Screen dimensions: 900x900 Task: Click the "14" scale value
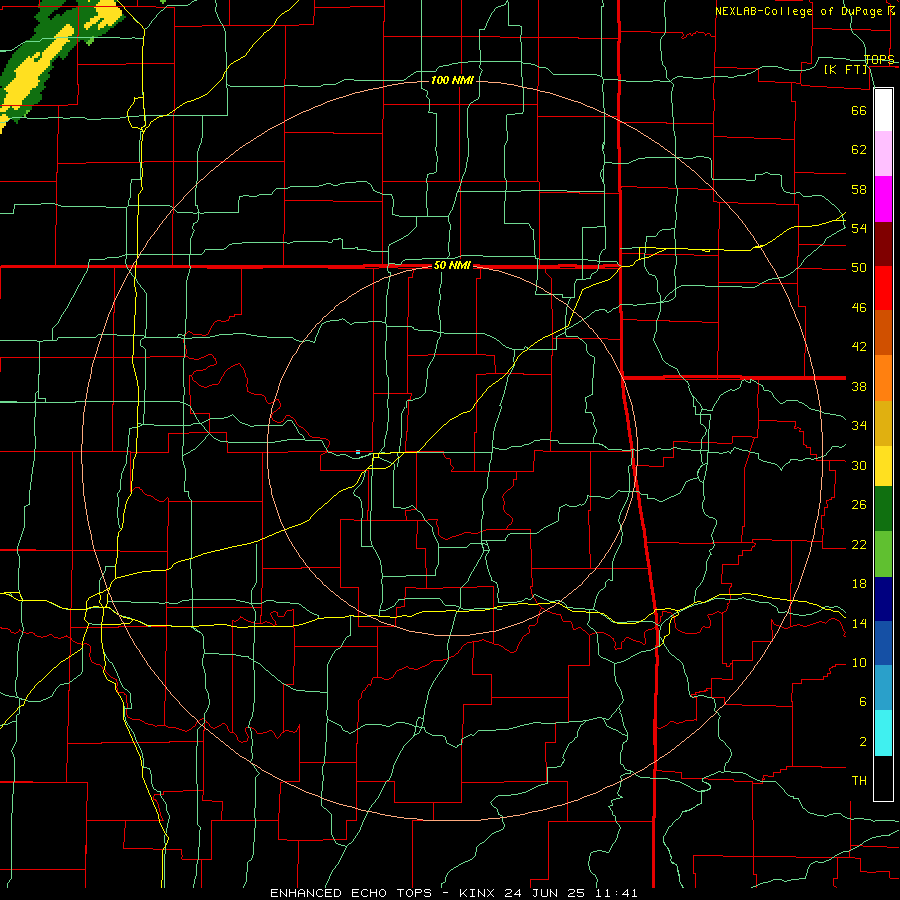click(x=859, y=623)
